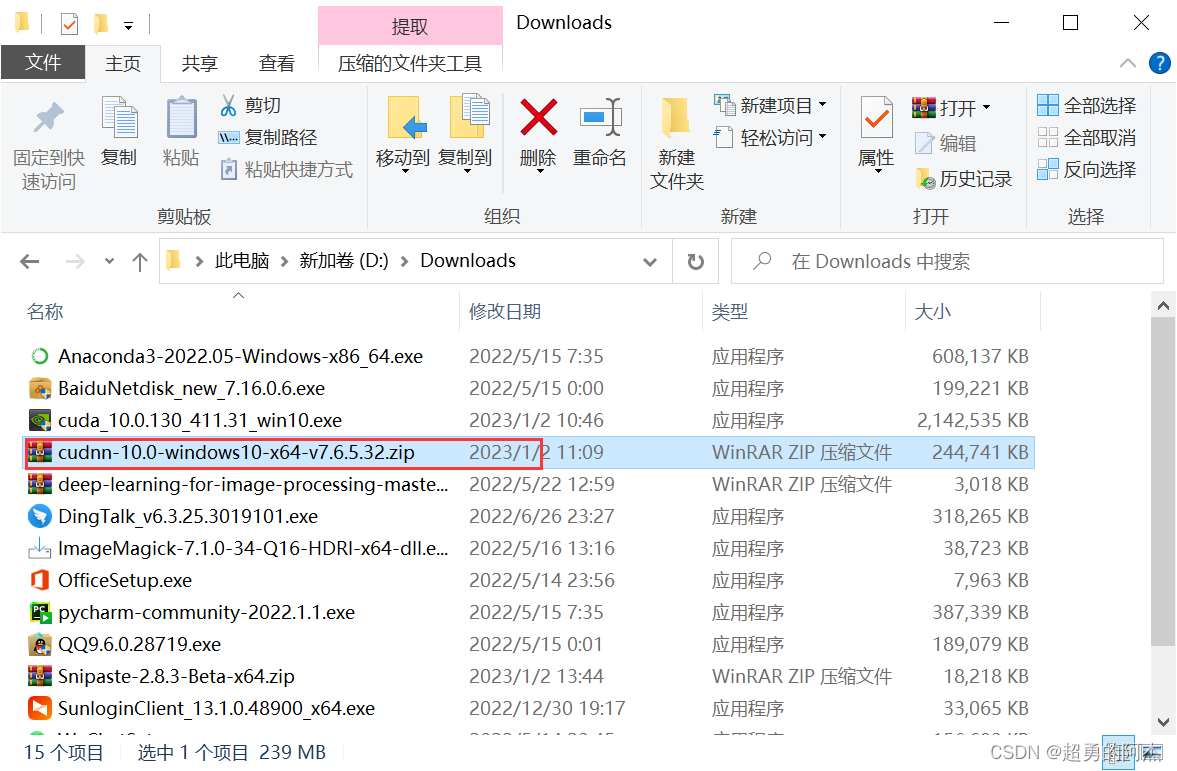Open the Quick Access Toolbar customize dropdown

pos(128,26)
